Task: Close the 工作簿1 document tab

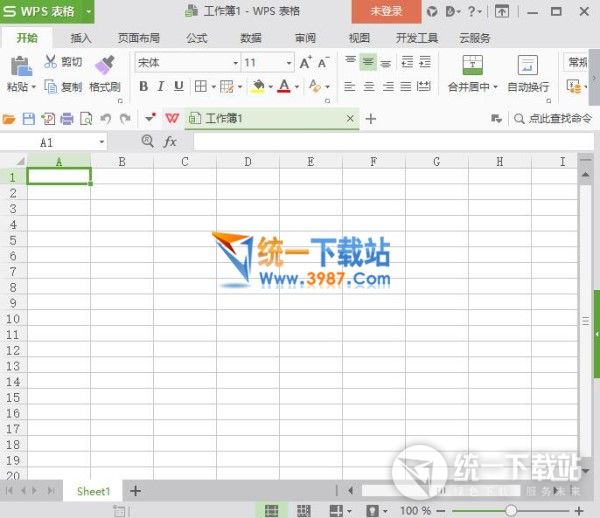Action: coord(350,119)
